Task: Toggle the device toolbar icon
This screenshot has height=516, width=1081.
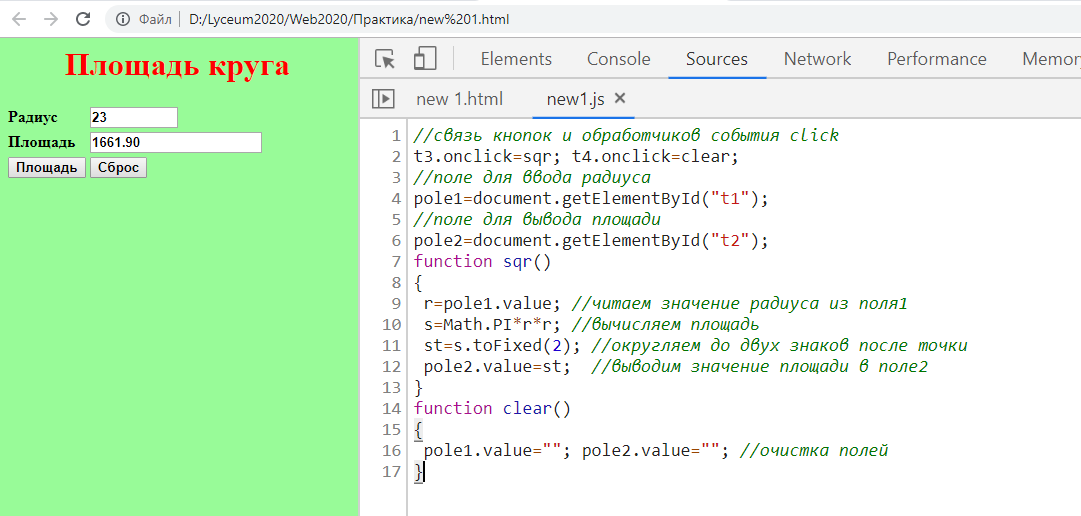Action: tap(425, 59)
